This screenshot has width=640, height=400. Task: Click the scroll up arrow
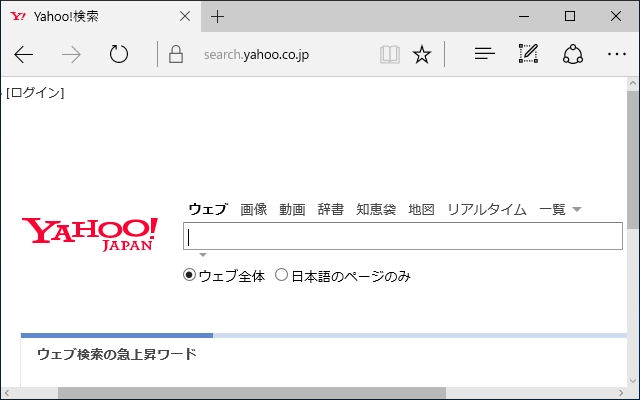click(x=633, y=84)
